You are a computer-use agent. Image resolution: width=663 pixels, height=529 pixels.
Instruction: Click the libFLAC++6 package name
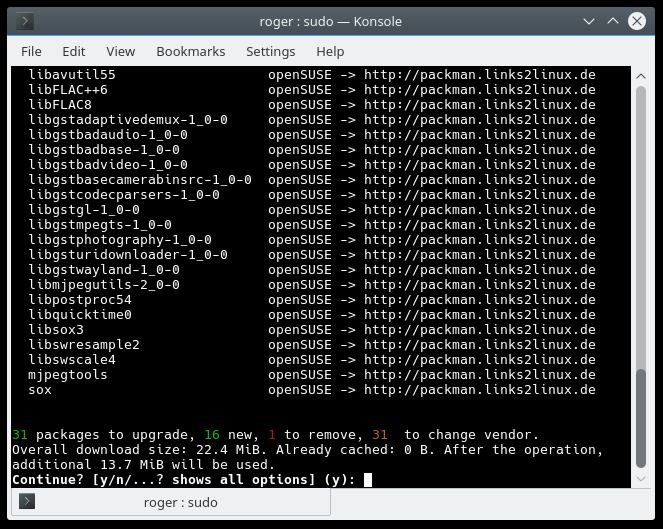[x=68, y=90]
